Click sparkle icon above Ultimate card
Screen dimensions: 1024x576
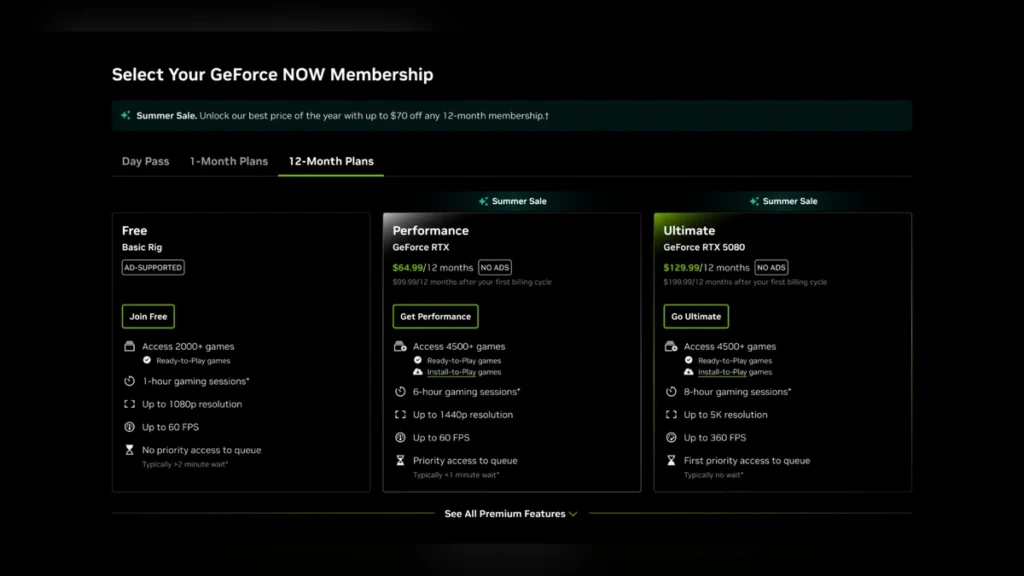tap(754, 201)
